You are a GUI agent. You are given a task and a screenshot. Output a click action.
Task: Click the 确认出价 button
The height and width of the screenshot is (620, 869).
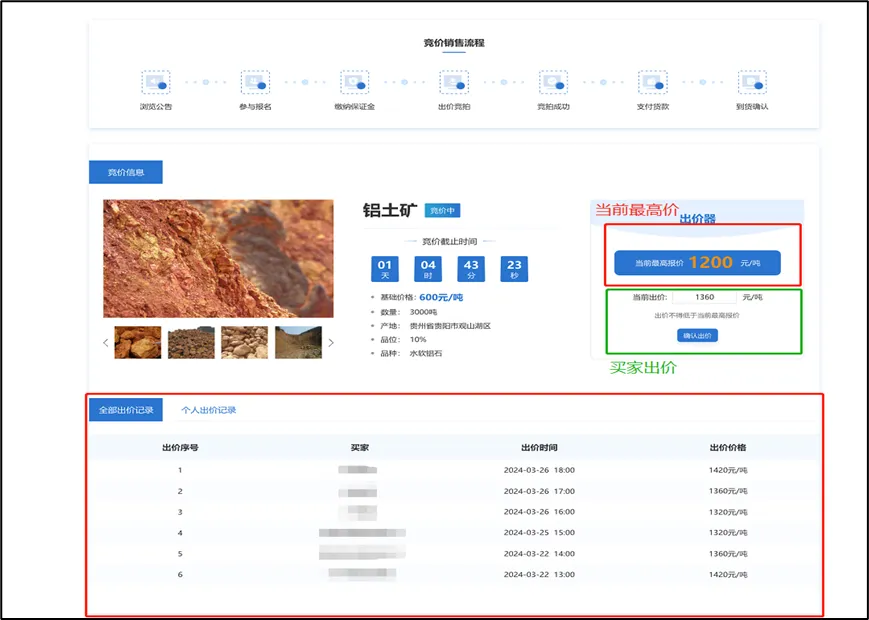click(697, 336)
